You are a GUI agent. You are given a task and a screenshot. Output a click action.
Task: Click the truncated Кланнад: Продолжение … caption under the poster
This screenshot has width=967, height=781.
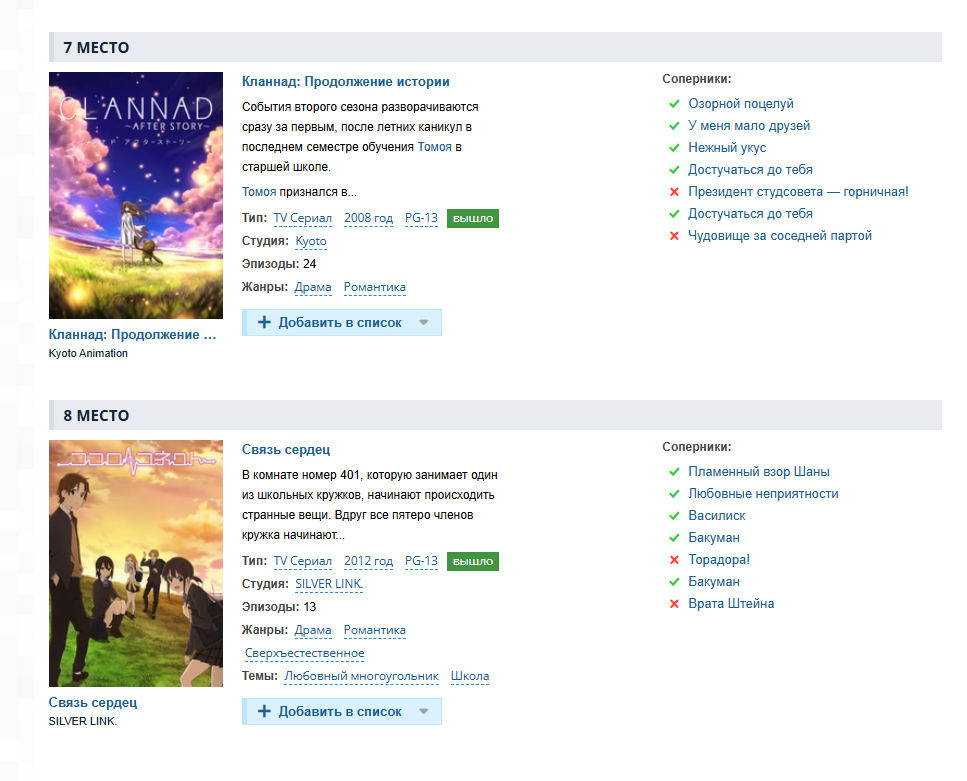[x=133, y=334]
